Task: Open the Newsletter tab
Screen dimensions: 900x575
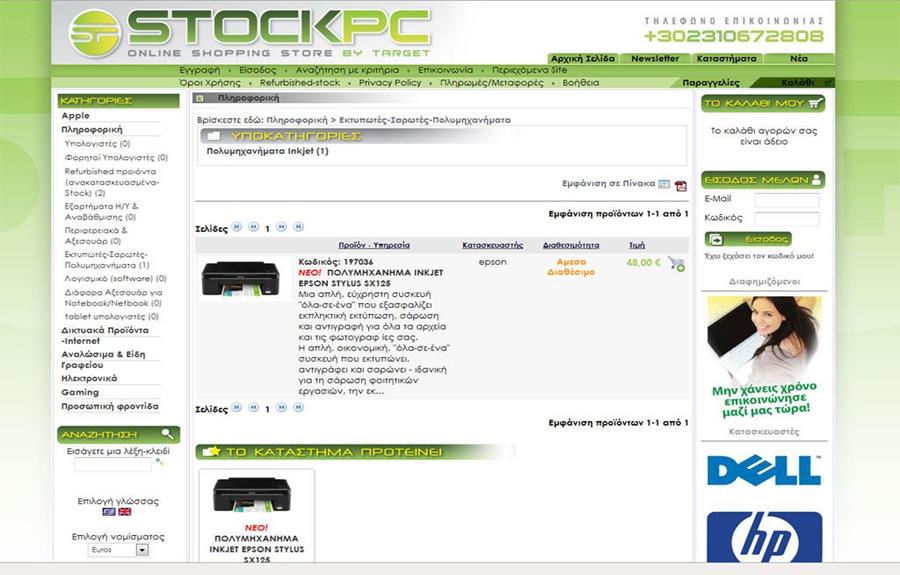Action: pos(655,59)
